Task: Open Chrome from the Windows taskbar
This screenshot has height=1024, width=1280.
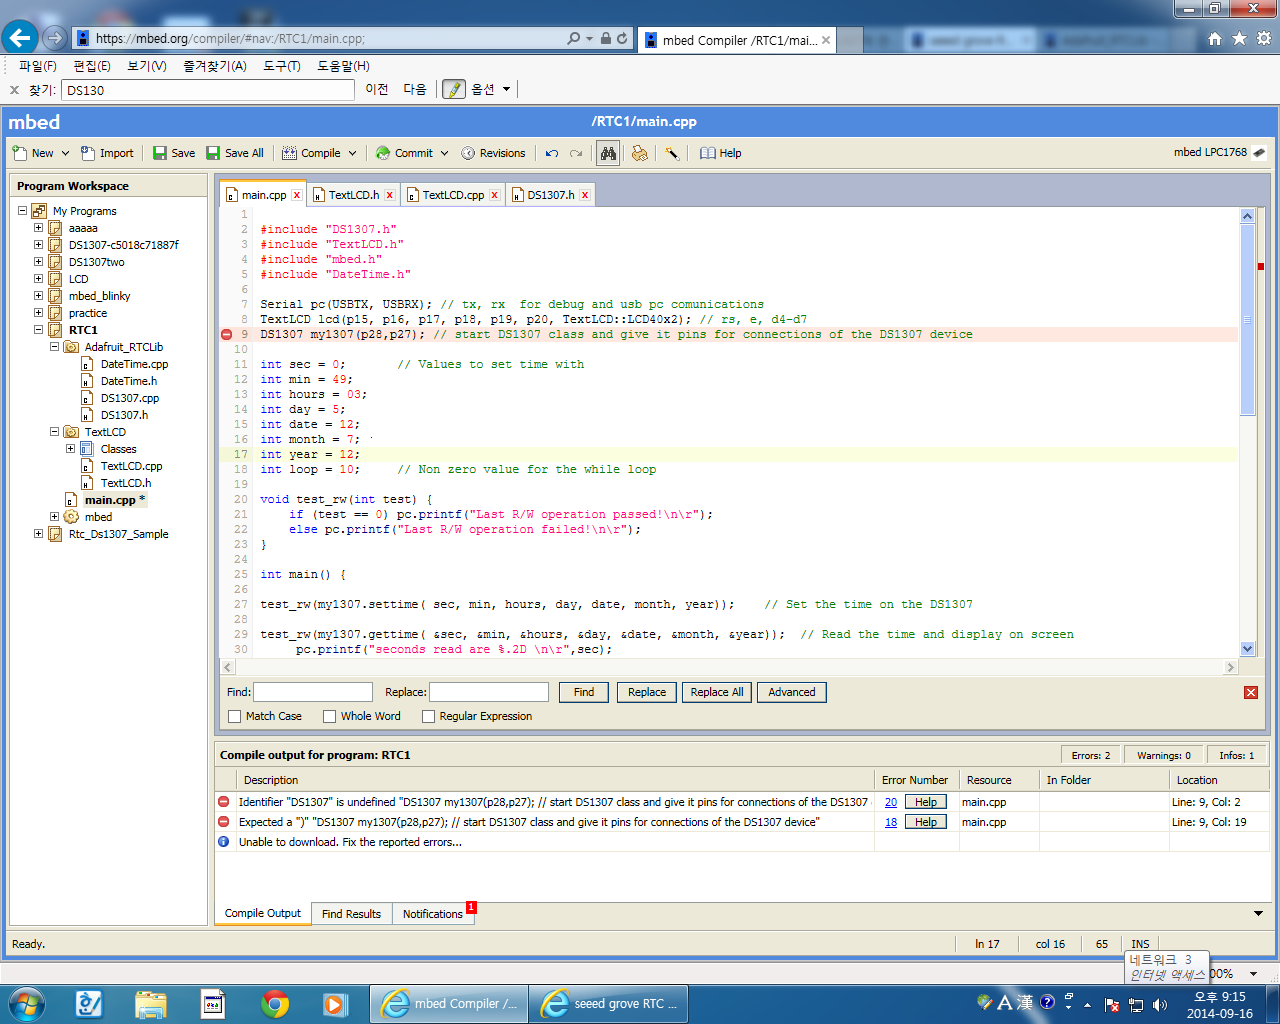Action: [275, 1003]
